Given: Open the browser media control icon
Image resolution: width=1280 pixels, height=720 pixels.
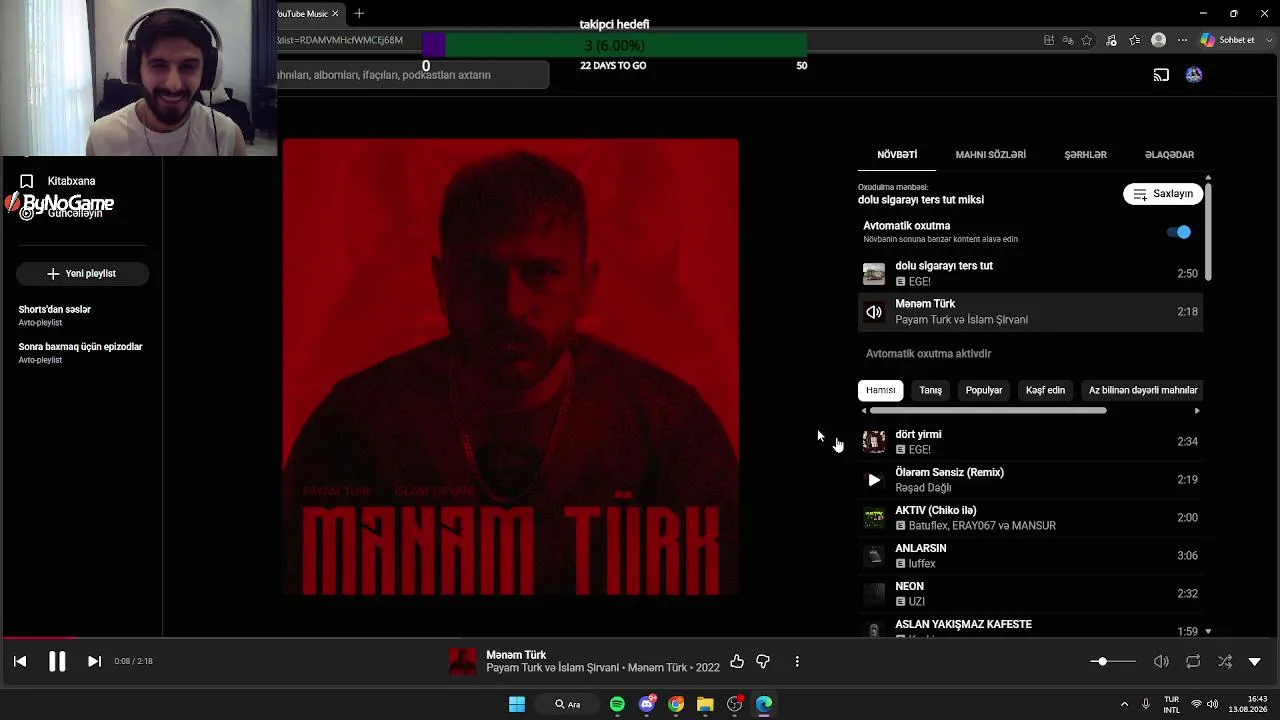Looking at the screenshot, I should coord(1111,40).
